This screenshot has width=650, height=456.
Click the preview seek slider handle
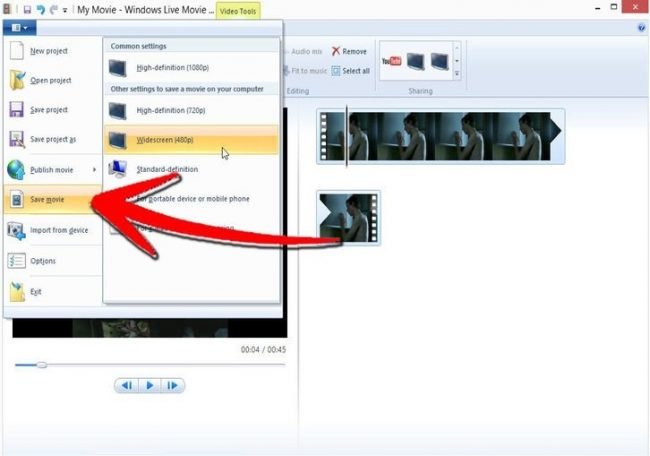point(41,365)
